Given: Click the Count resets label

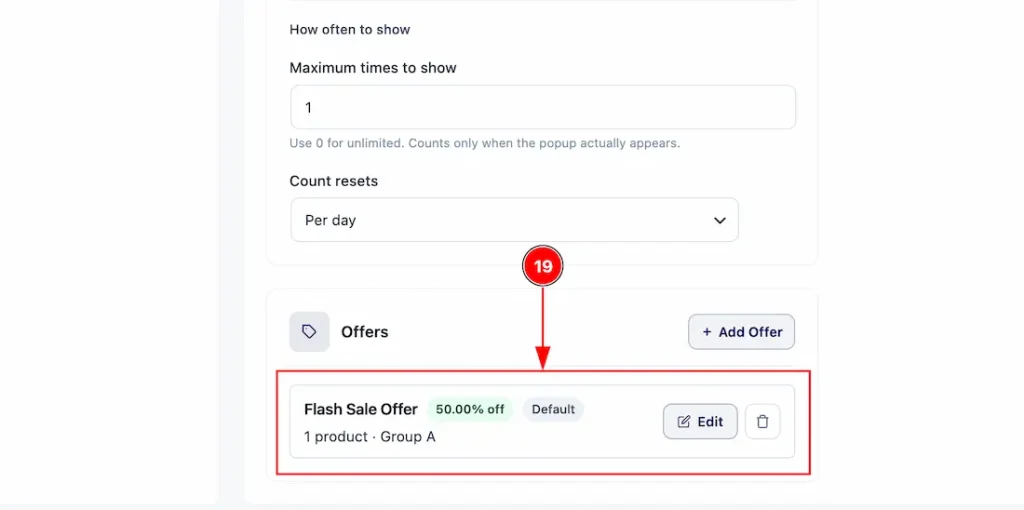Looking at the screenshot, I should (x=334, y=181).
